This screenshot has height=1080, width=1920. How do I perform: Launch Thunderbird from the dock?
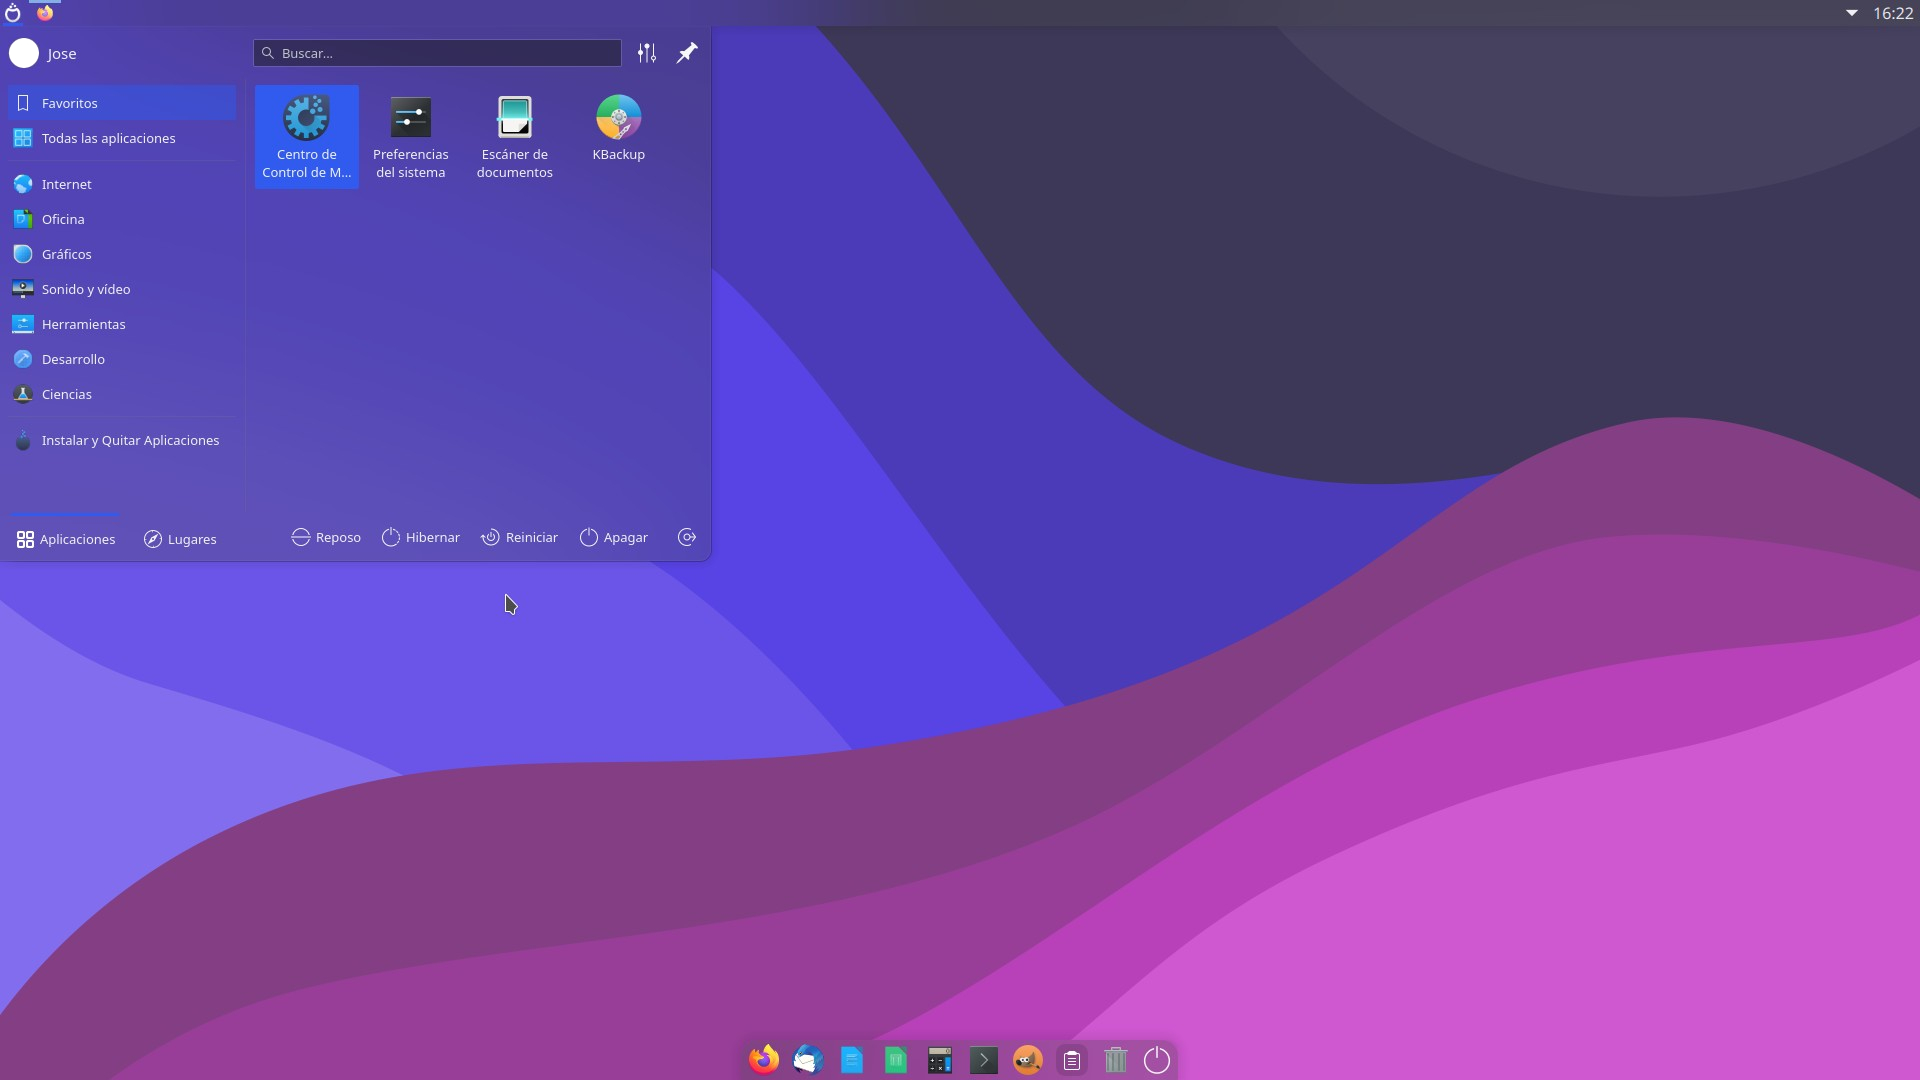point(807,1059)
